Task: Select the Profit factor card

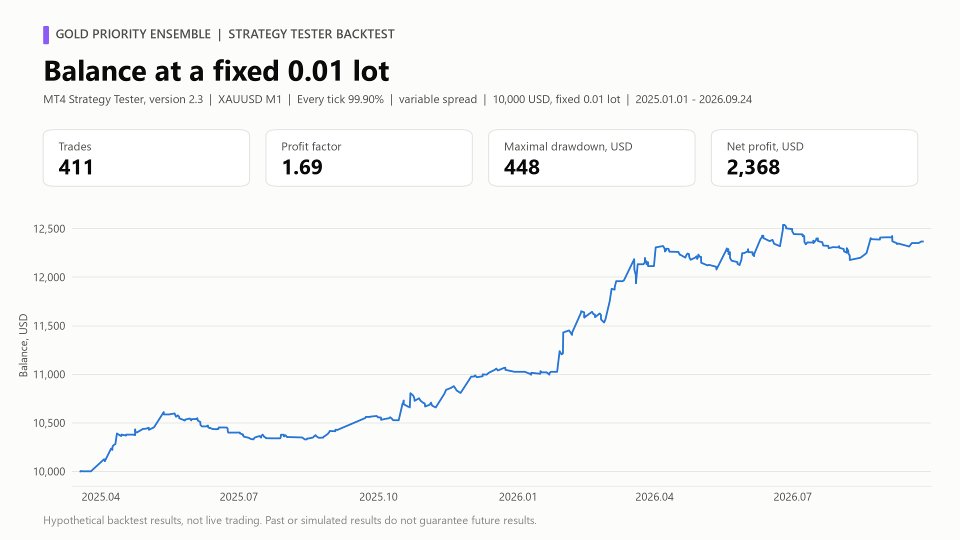Action: pyautogui.click(x=369, y=158)
